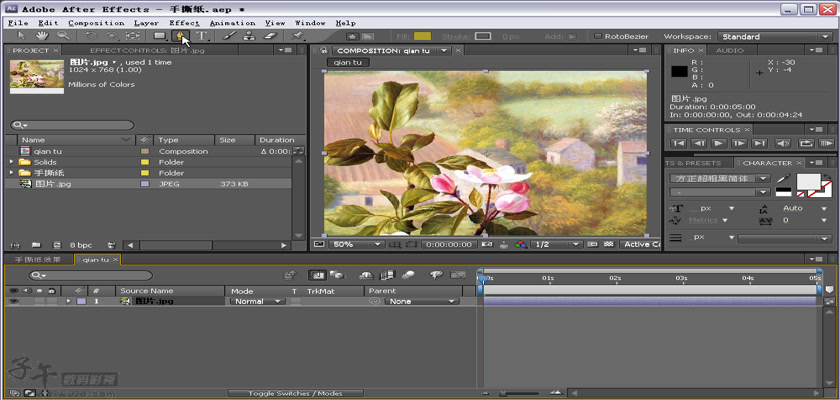Toggle the composition viewer lock icon
This screenshot has height=400, width=840.
tap(323, 50)
